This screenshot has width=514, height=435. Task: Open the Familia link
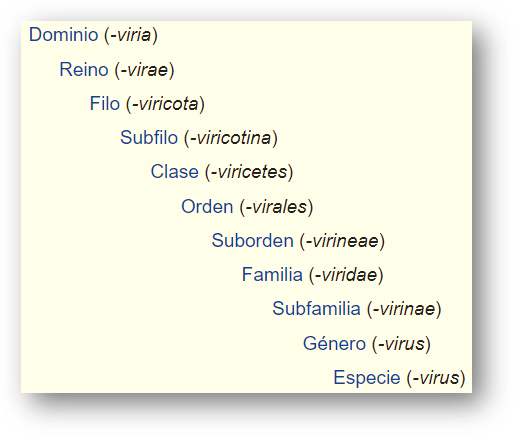pyautogui.click(x=272, y=275)
